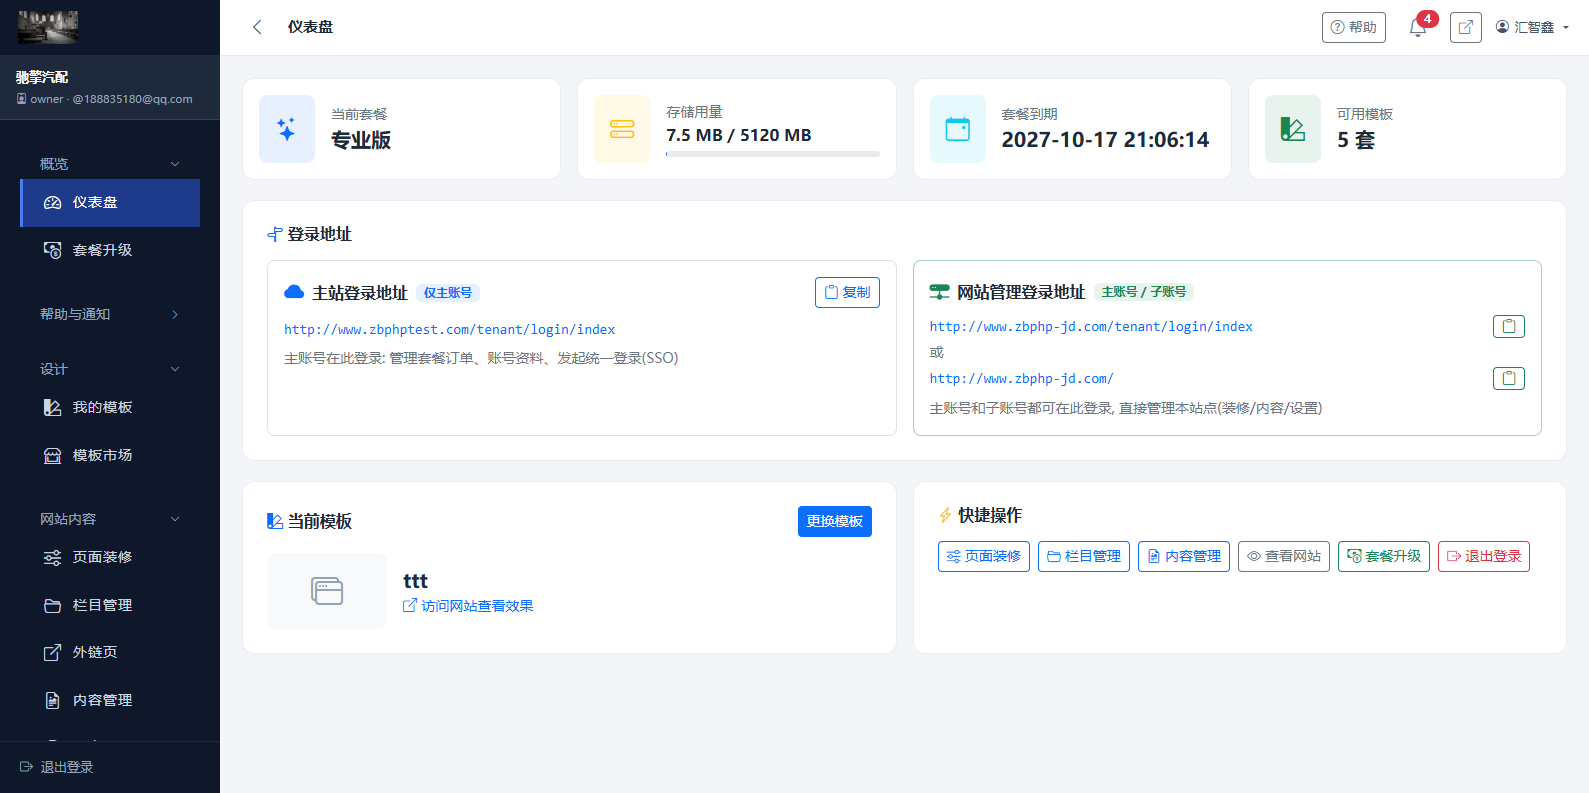Screen dimensions: 1589x793
Task: Open the 汇智鑫 user account dropdown
Action: [x=1532, y=27]
